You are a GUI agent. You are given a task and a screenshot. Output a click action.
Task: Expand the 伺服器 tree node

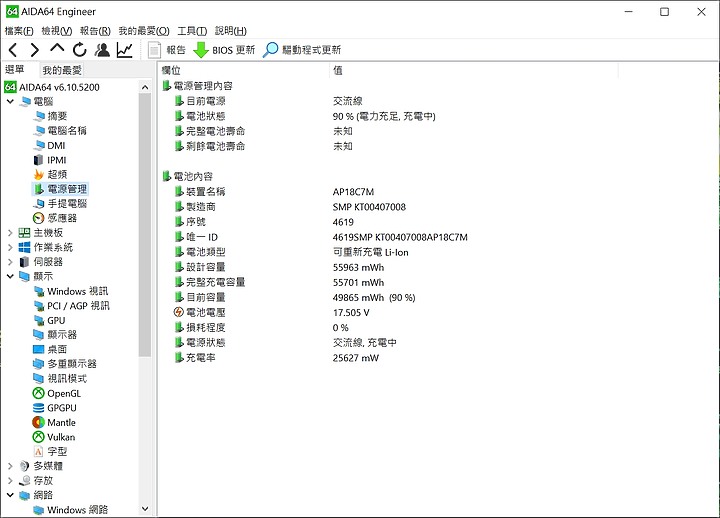coord(10,262)
